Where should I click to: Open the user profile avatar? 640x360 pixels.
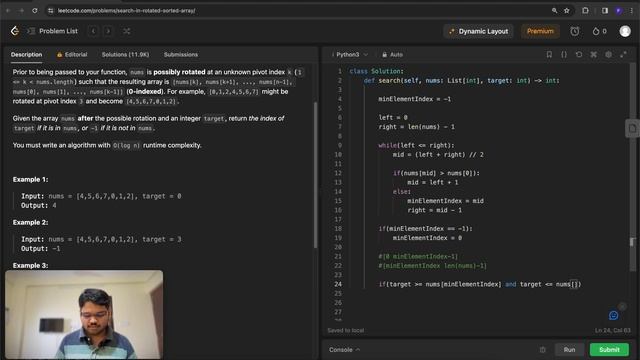625,31
